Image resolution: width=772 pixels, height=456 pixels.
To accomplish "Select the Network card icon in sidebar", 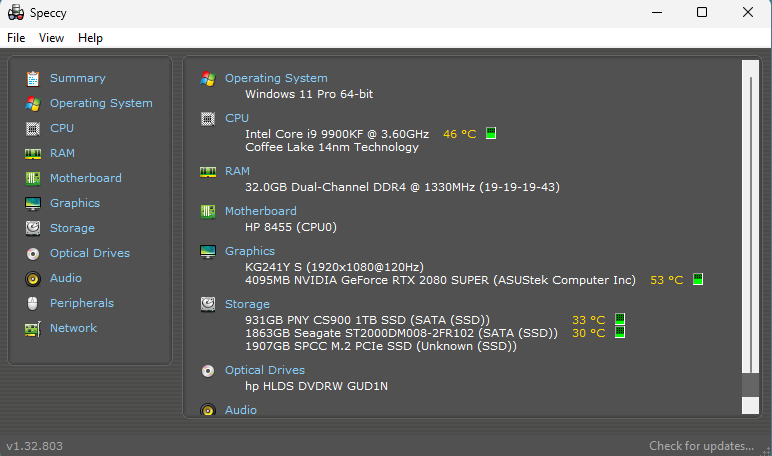I will click(x=33, y=328).
